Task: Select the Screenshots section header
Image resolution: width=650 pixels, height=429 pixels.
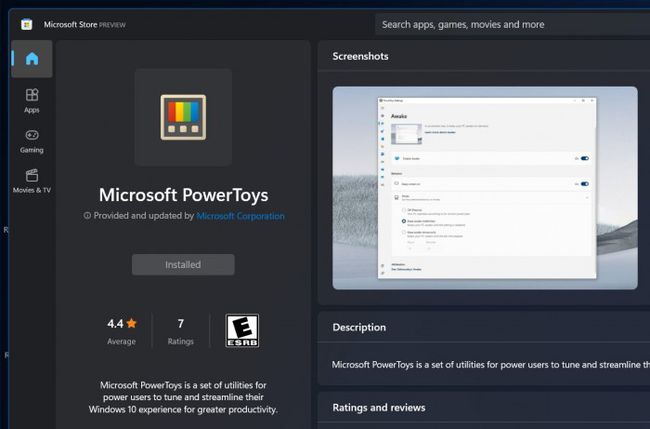Action: click(361, 56)
